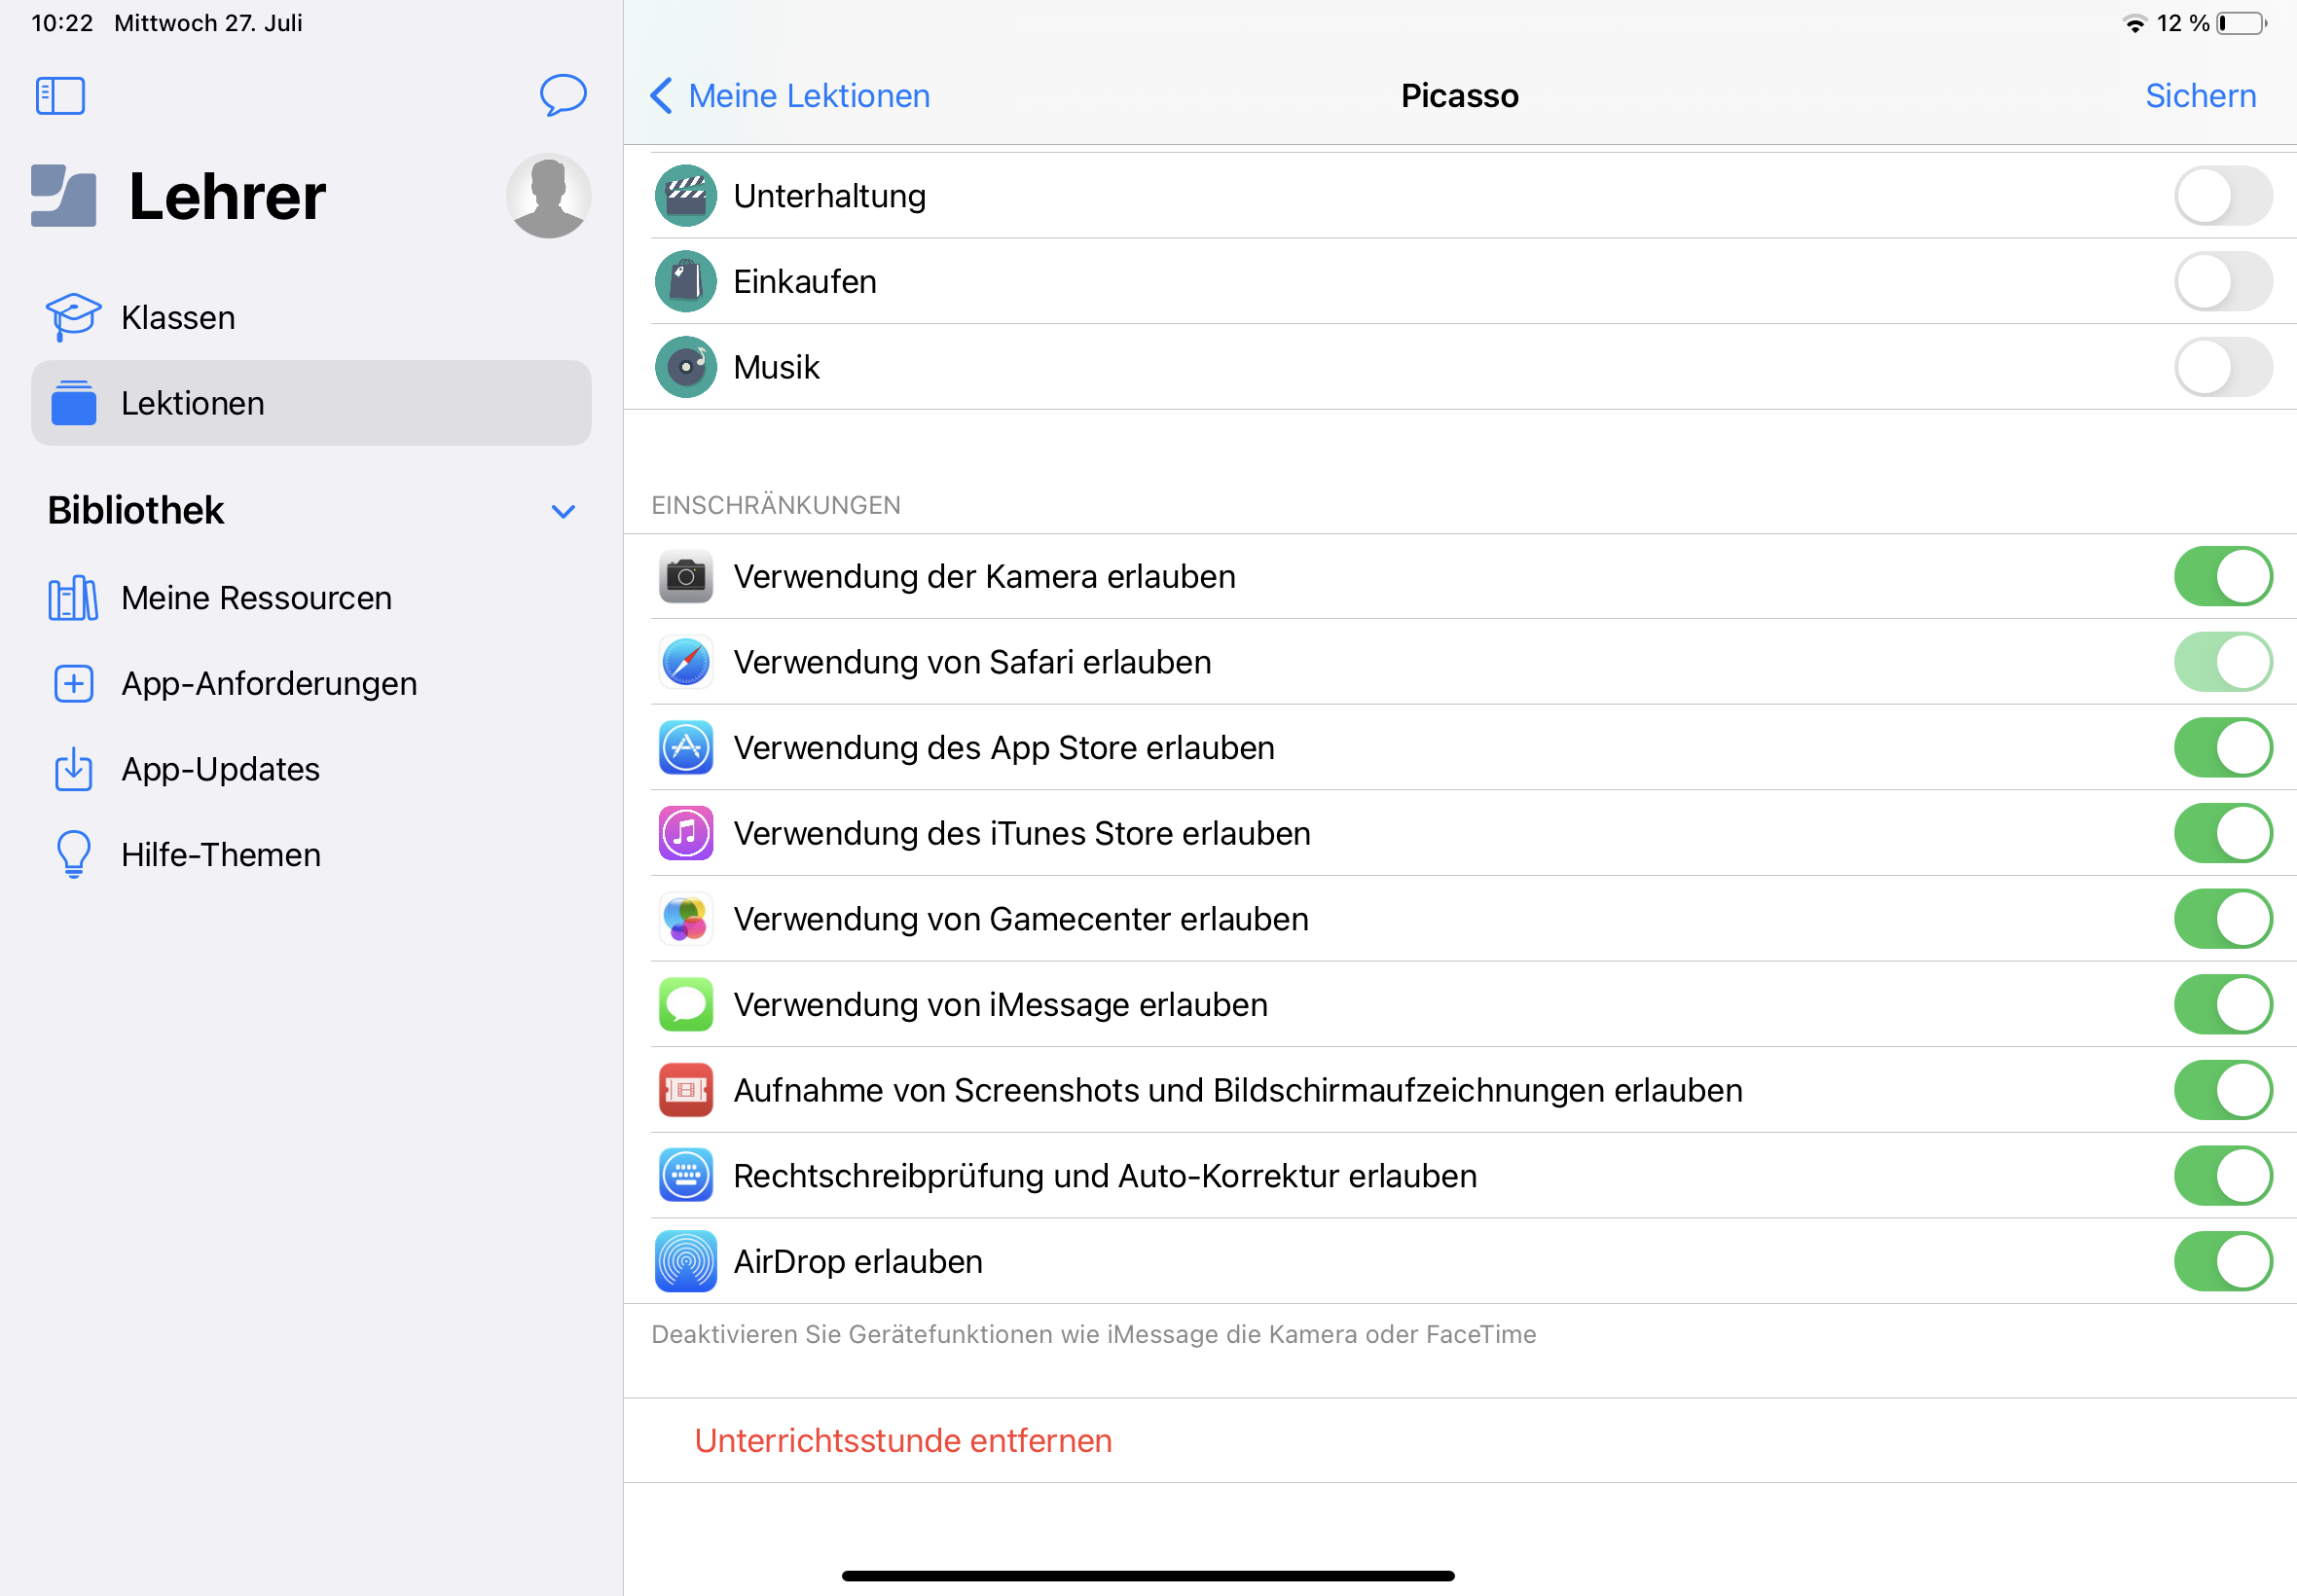Click the Lektionen blue stack icon

tap(73, 403)
